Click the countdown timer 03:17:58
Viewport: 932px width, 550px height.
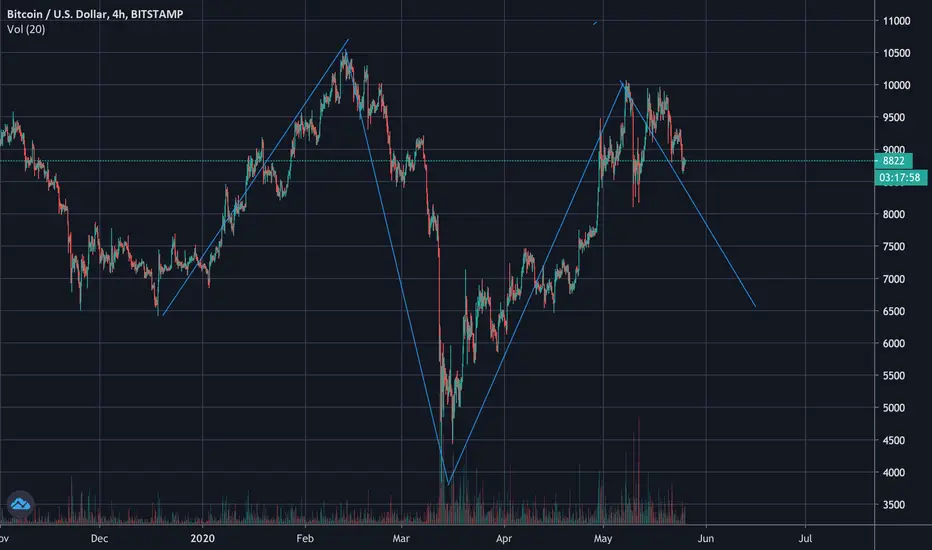[900, 177]
